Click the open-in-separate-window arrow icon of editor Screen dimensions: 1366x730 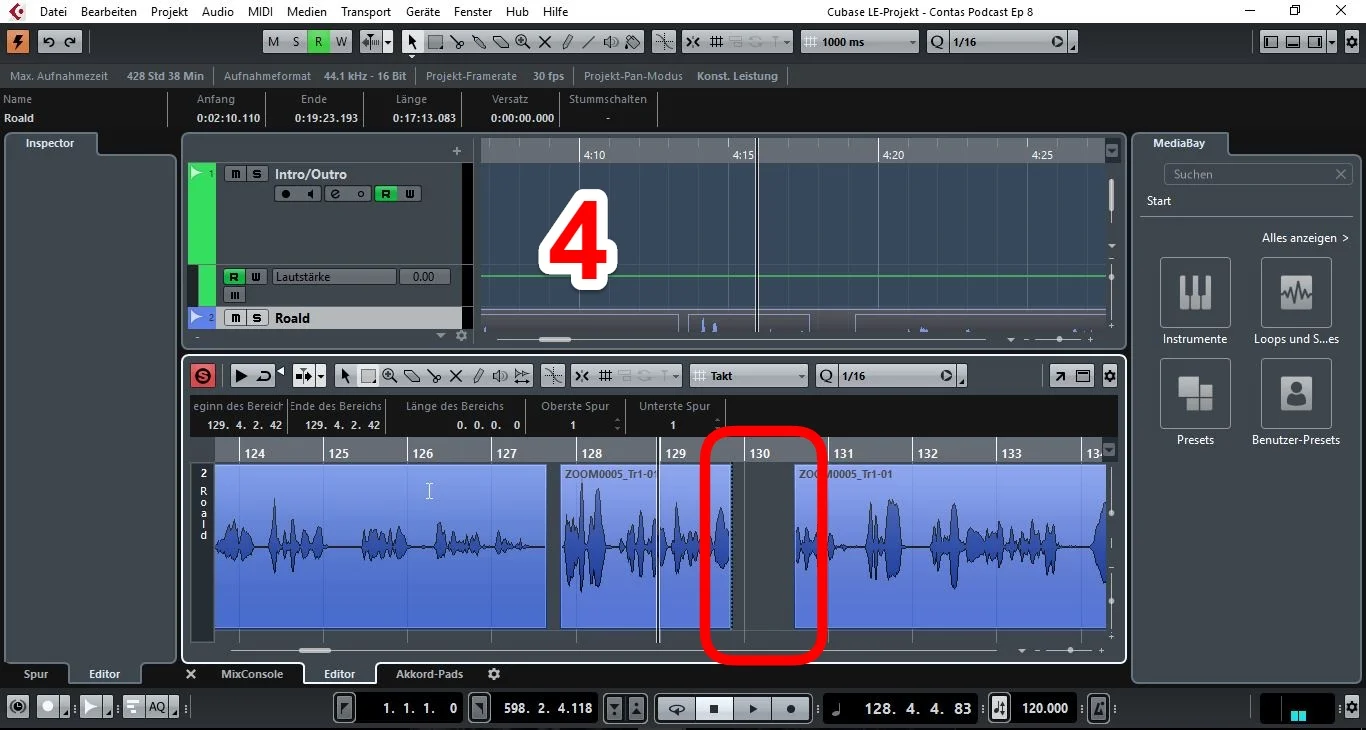(1059, 376)
